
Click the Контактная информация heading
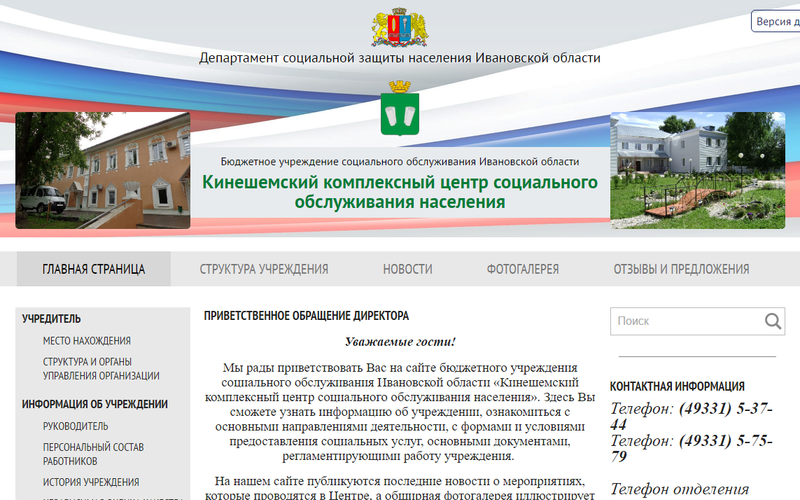(677, 386)
